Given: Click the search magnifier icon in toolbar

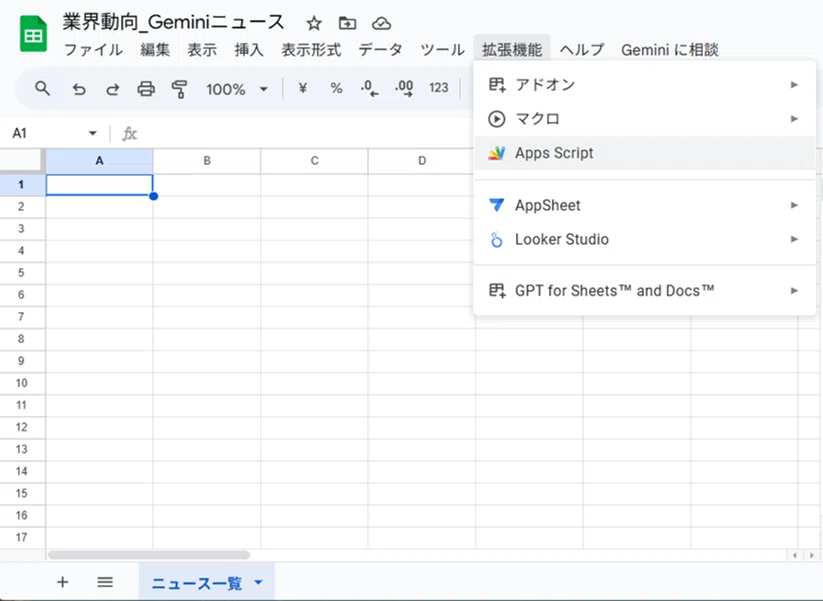Looking at the screenshot, I should coord(43,88).
